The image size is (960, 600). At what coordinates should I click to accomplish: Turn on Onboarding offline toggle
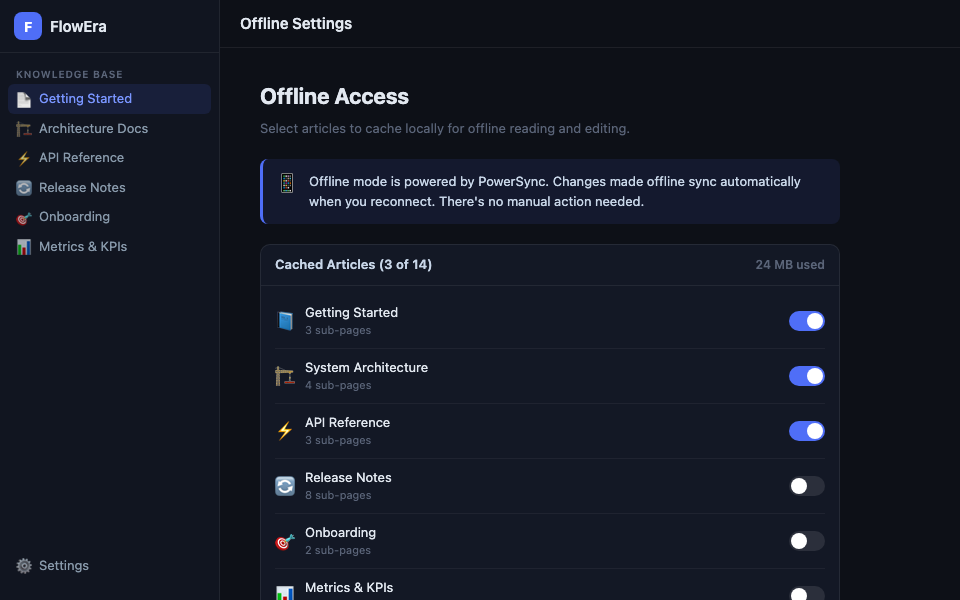[x=806, y=541]
